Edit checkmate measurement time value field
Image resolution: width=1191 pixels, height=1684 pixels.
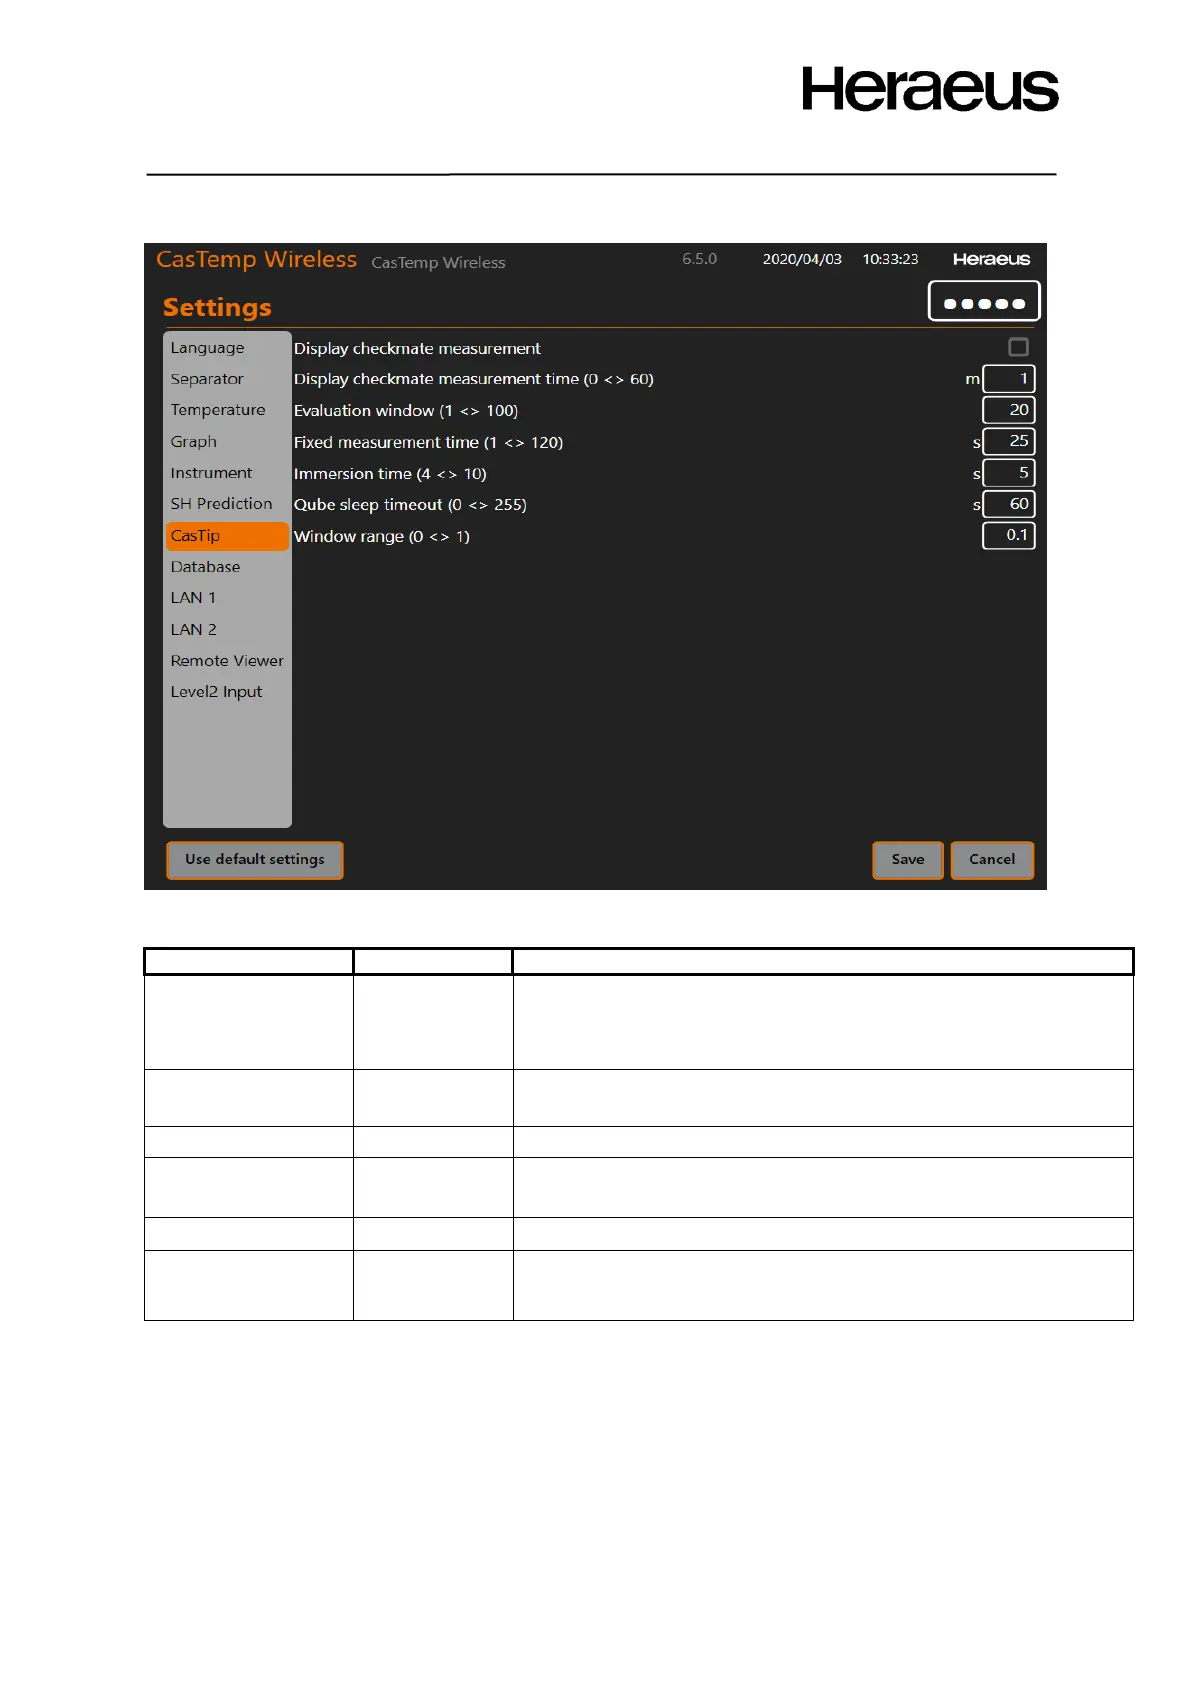[x=1009, y=379]
